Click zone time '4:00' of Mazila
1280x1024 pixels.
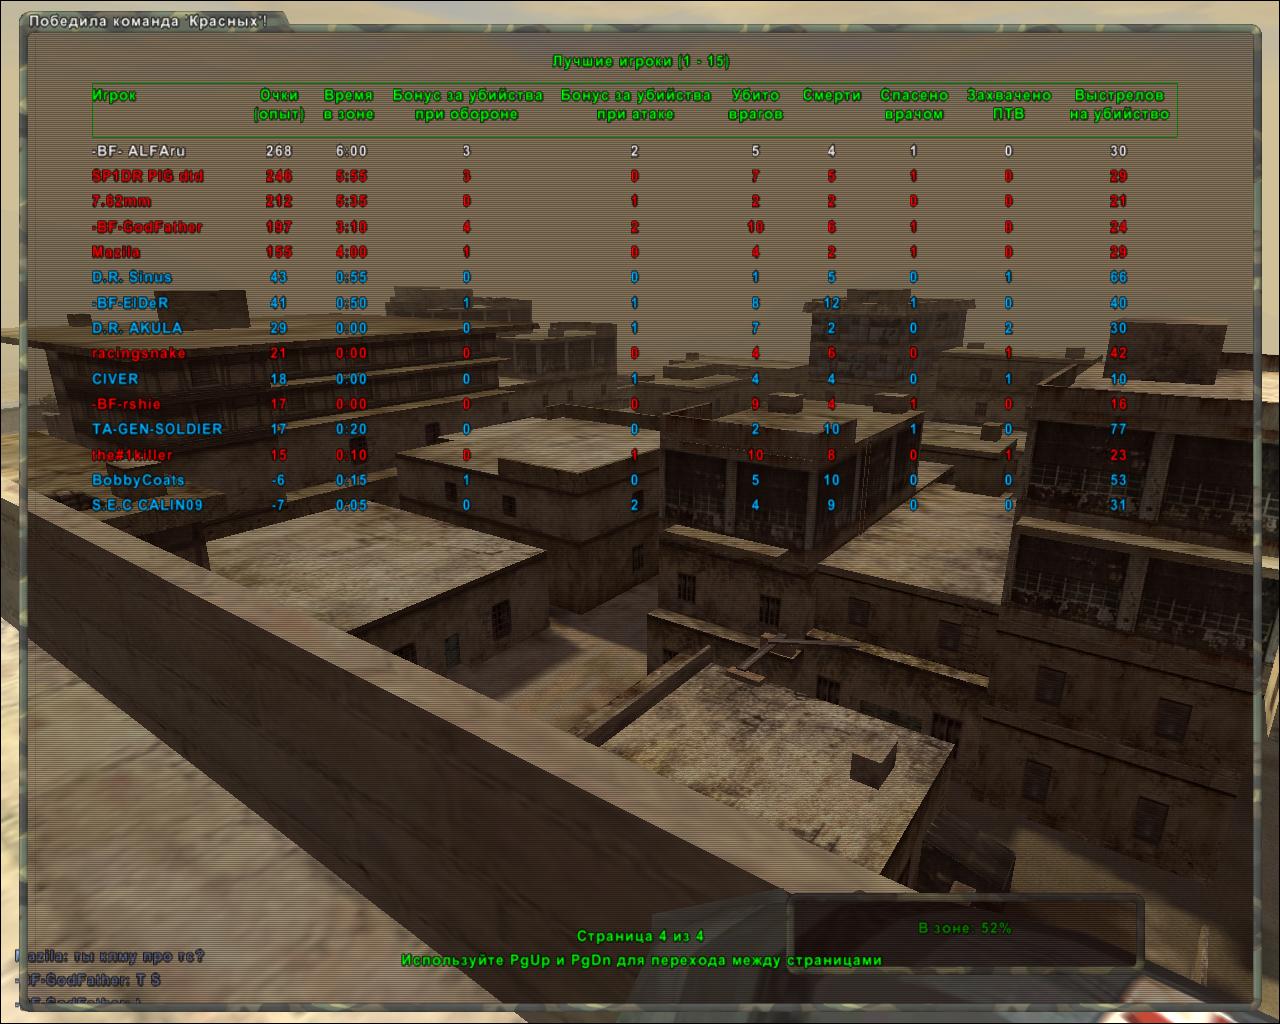point(351,252)
